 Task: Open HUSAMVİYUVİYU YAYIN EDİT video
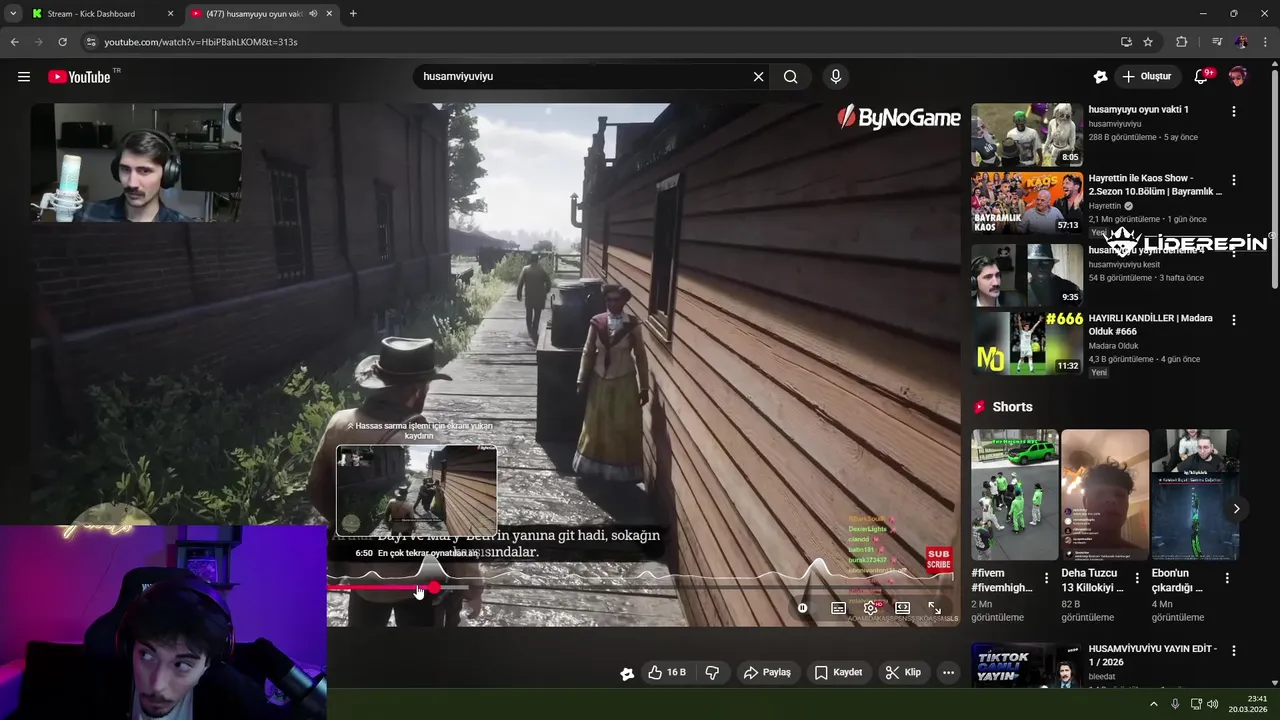coord(1027,666)
